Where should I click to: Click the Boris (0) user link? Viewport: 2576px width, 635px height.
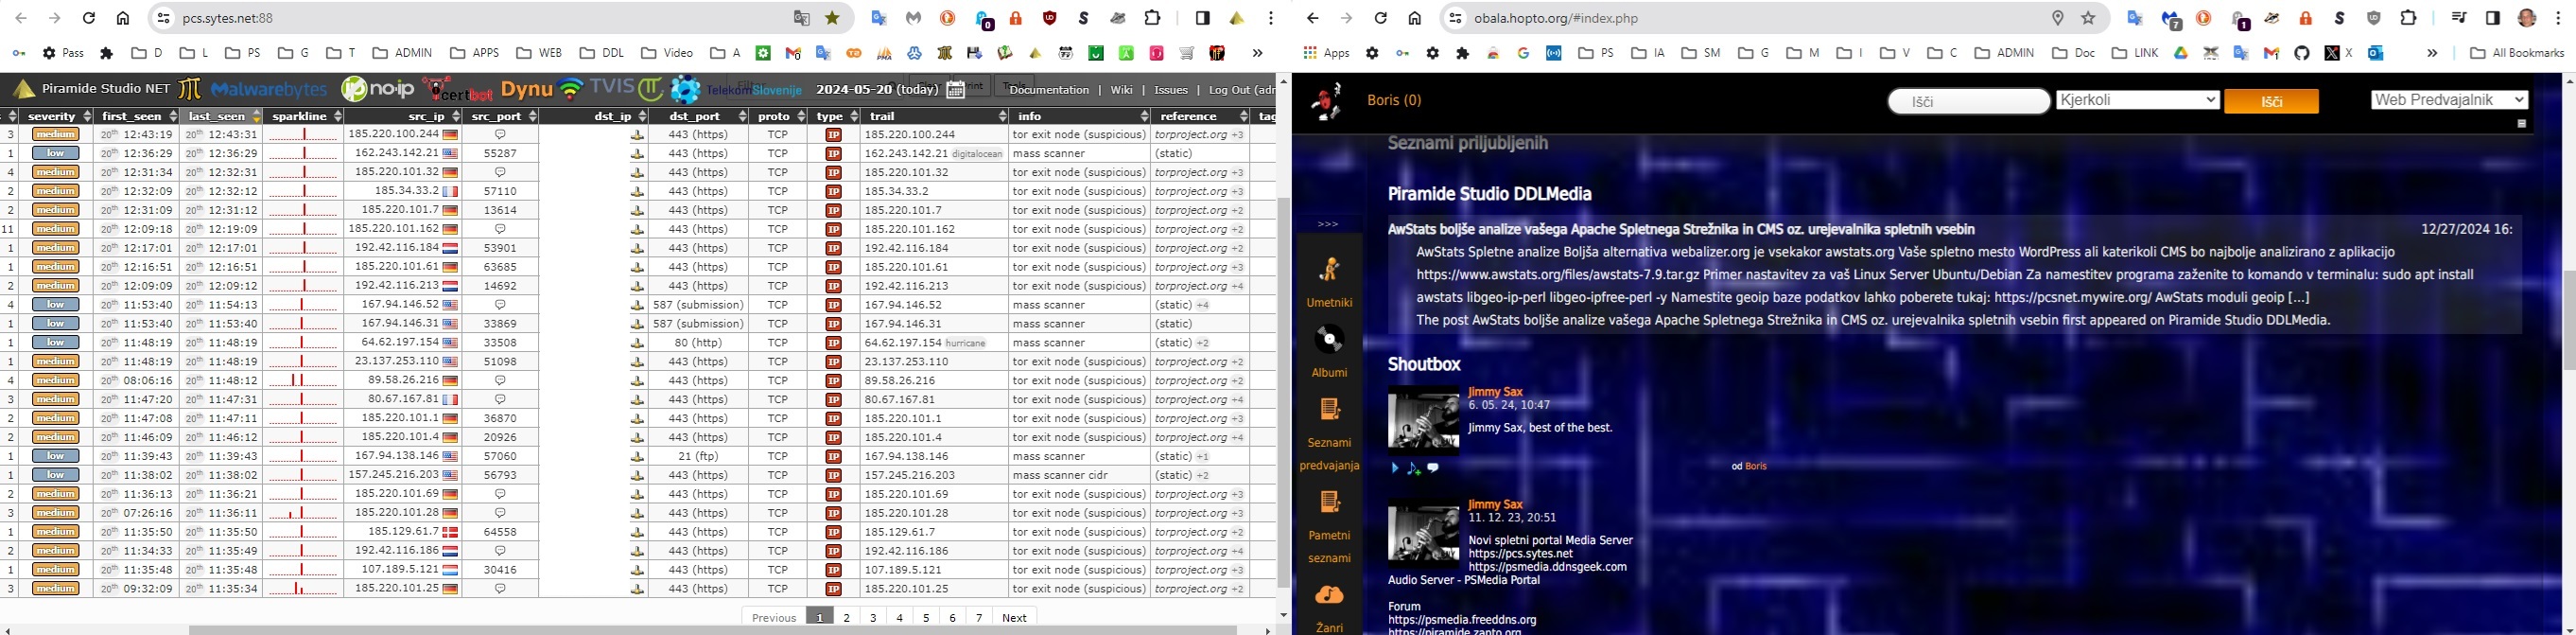coord(1394,100)
